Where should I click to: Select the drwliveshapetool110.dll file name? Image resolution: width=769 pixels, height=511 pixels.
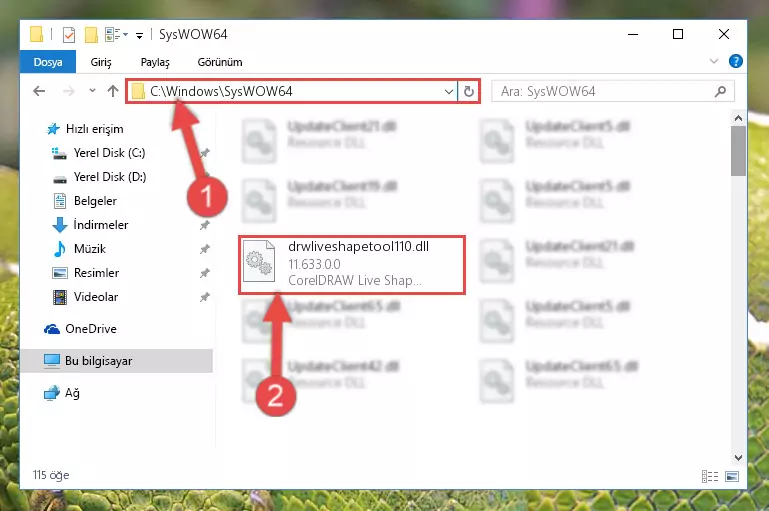tap(359, 246)
